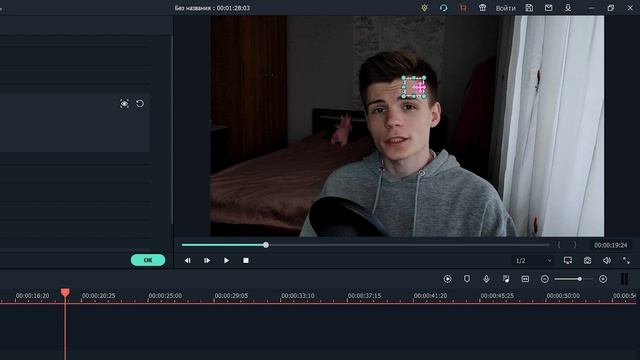The width and height of the screenshot is (640, 360).
Task: Zoom in the timeline with the plus circle
Action: click(603, 279)
